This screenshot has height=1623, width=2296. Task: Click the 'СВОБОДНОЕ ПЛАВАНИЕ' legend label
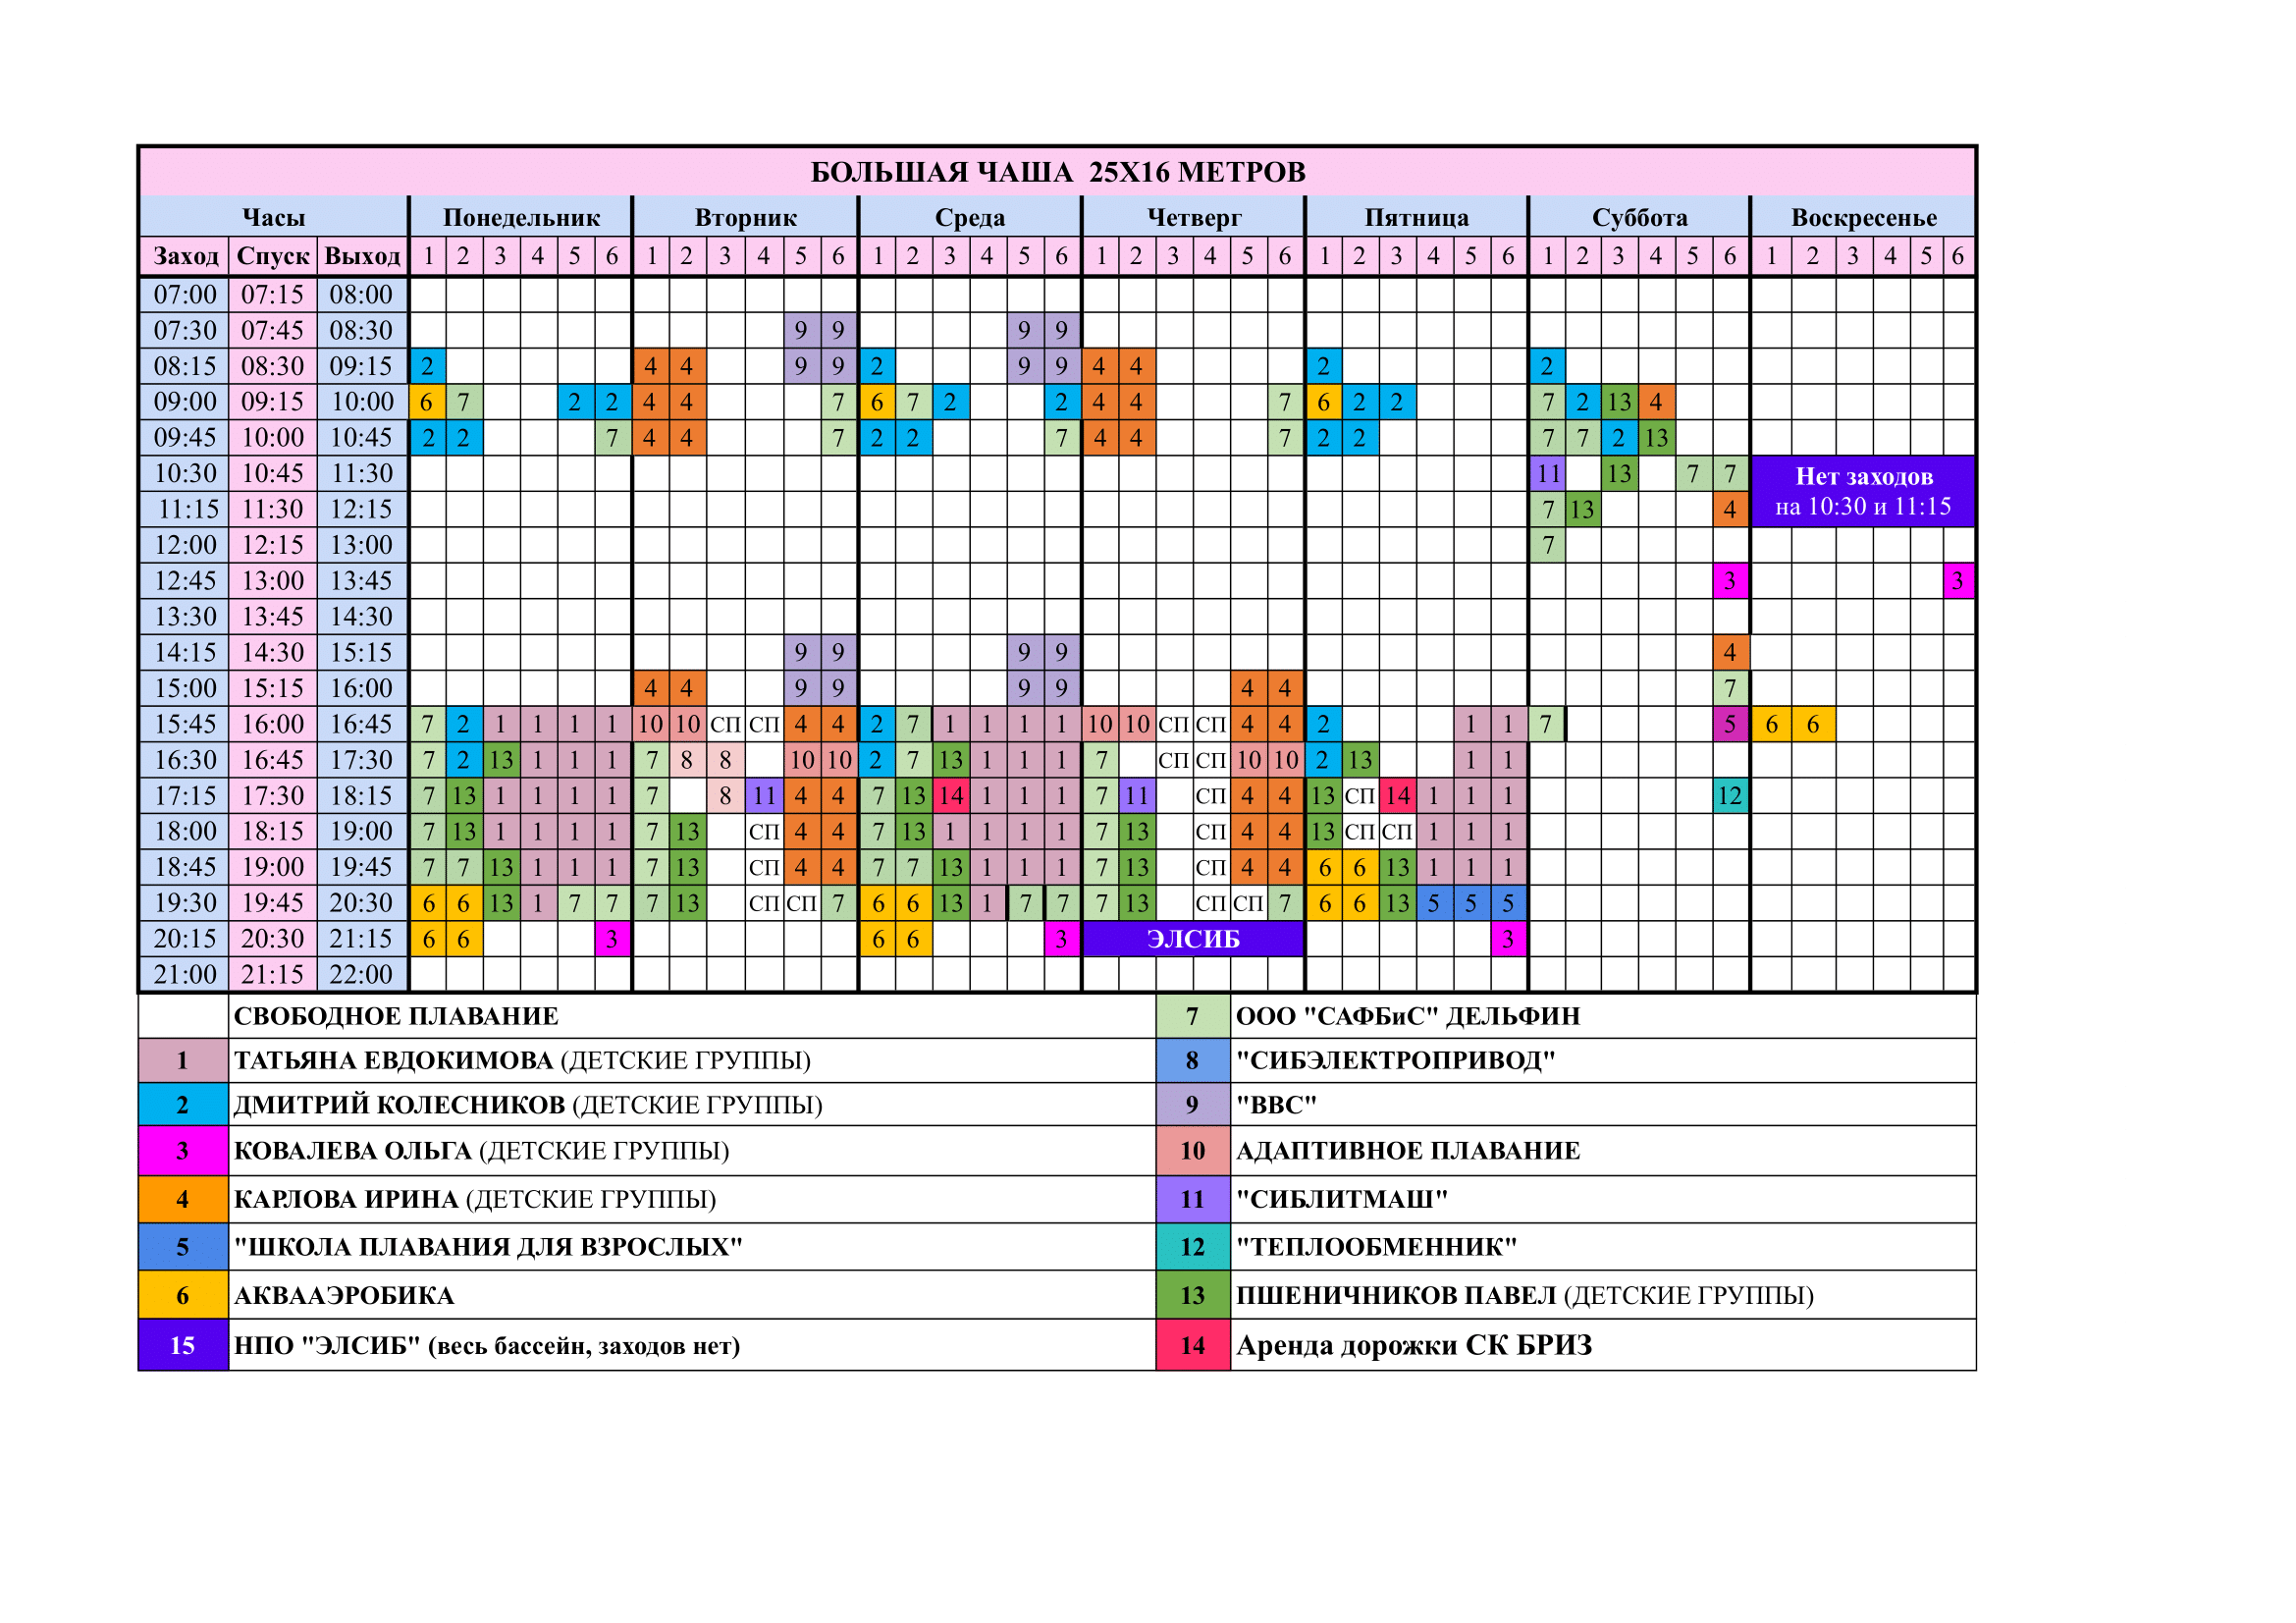pos(396,1016)
